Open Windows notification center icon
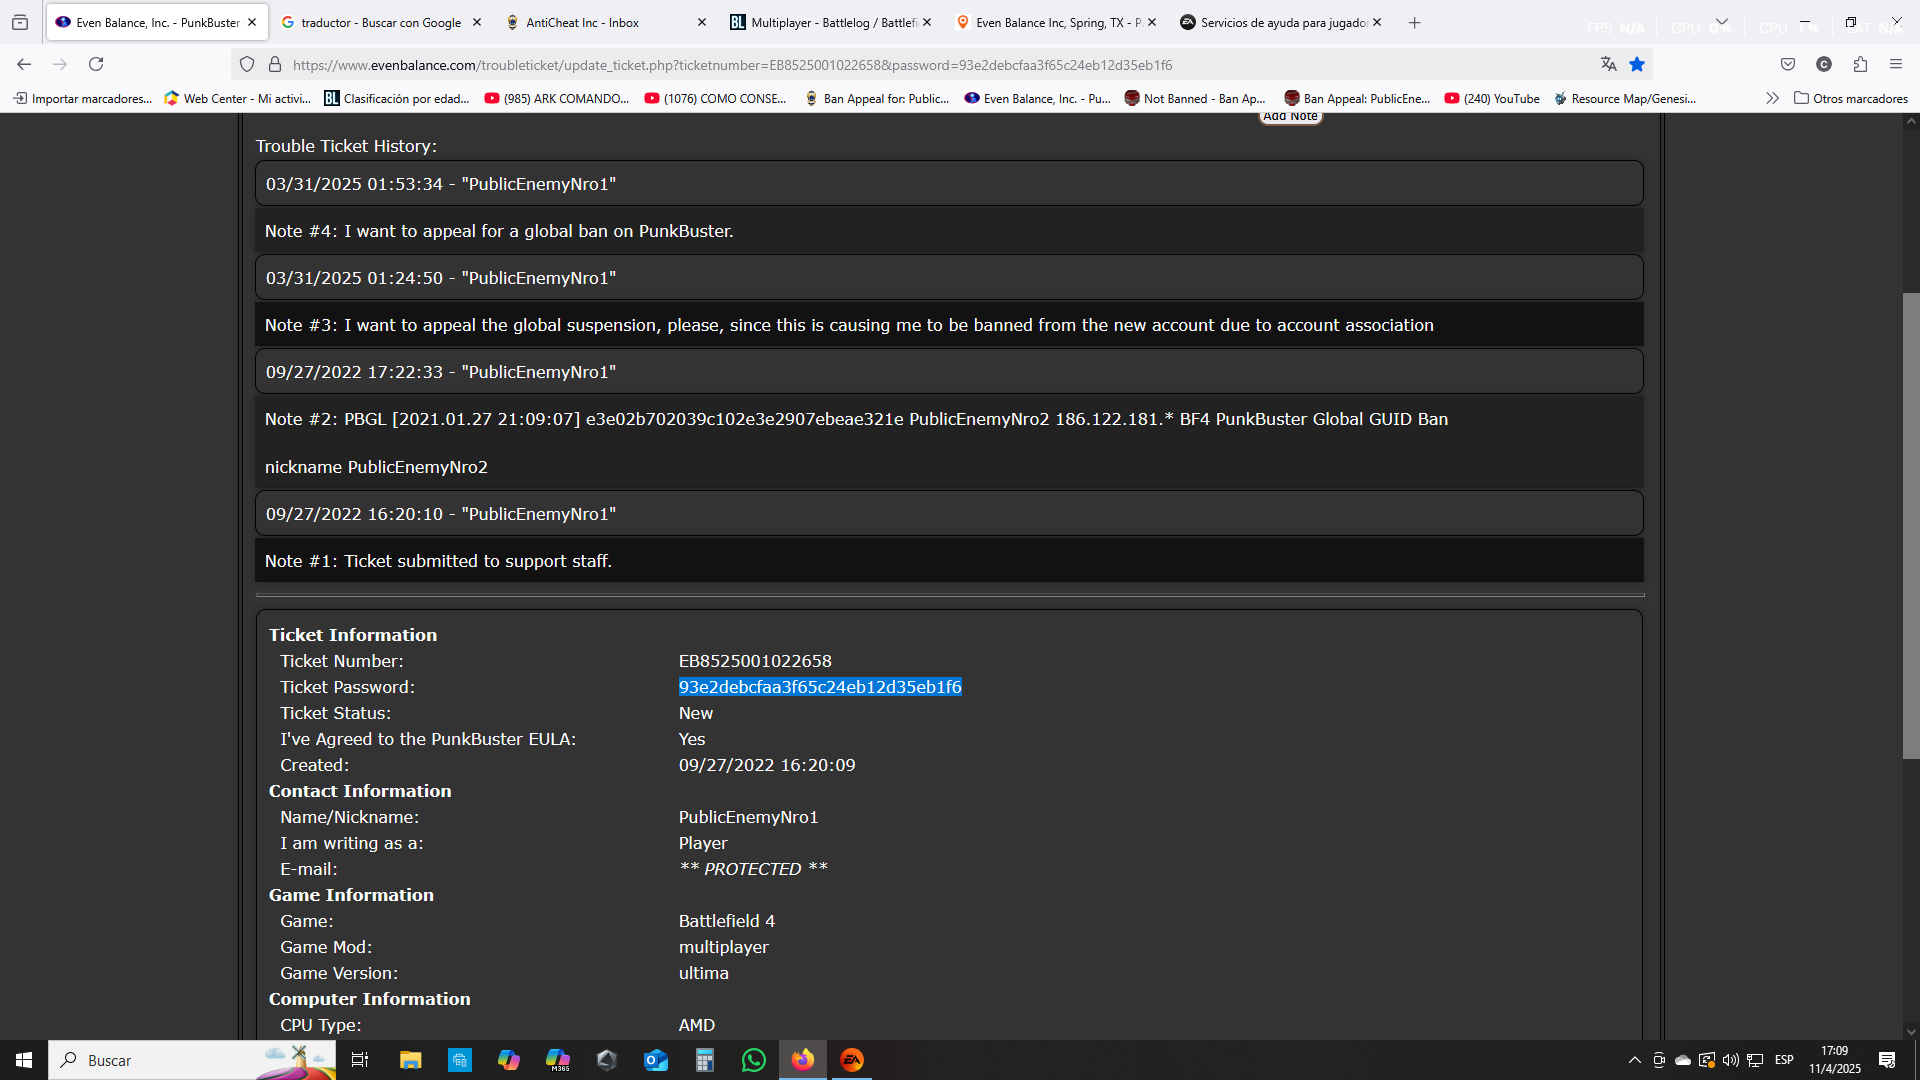Screen dimensions: 1920x1080 click(1887, 1060)
